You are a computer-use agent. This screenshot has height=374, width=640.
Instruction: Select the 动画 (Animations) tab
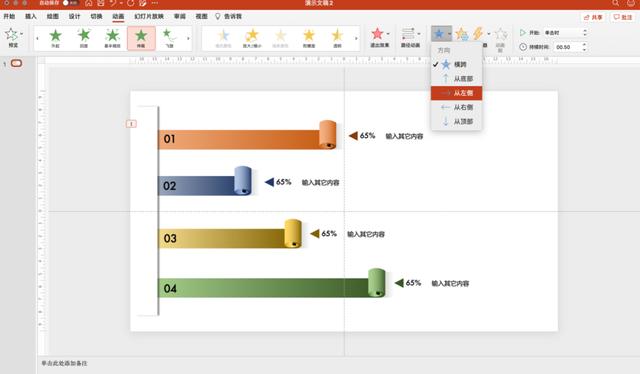coord(118,16)
